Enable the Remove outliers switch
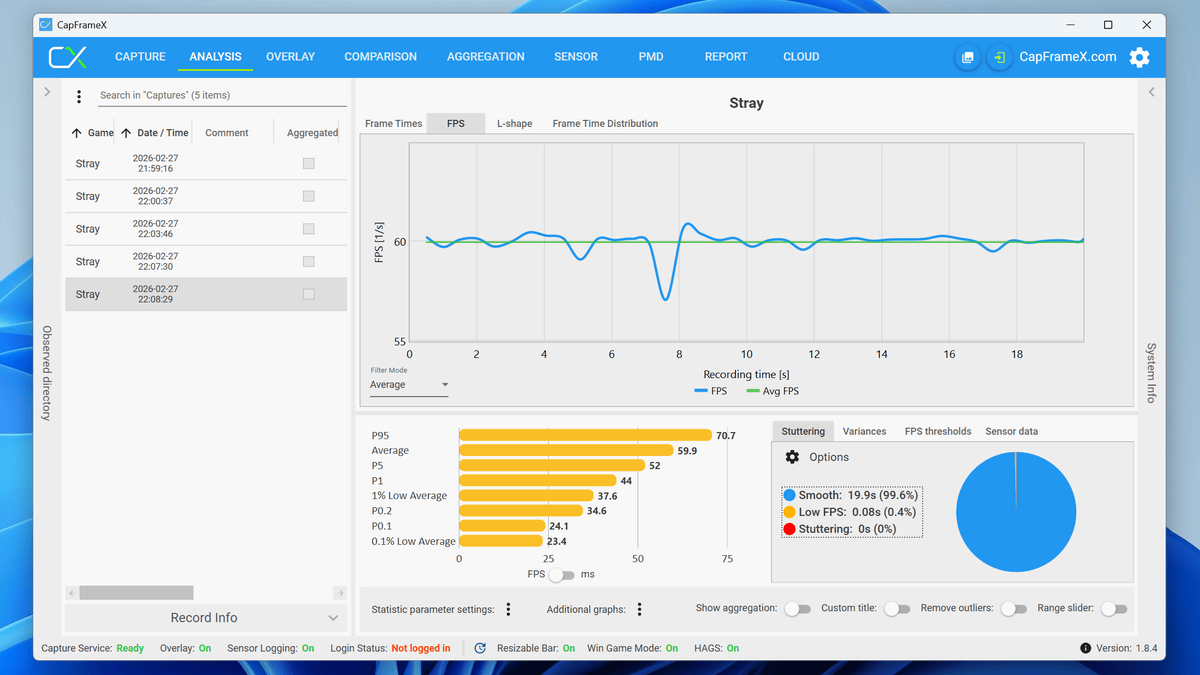The image size is (1200, 675). (1013, 609)
